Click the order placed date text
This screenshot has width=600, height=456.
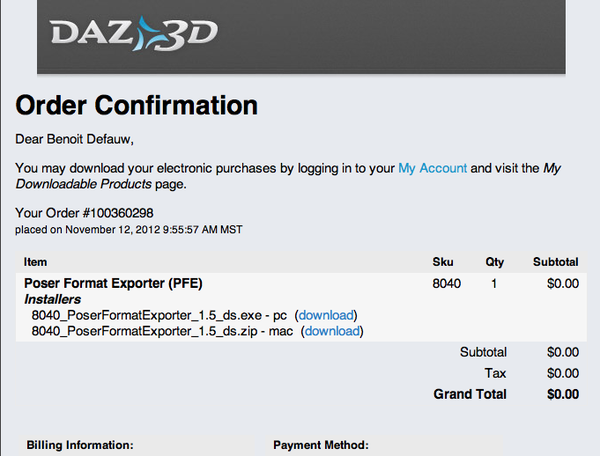130,230
